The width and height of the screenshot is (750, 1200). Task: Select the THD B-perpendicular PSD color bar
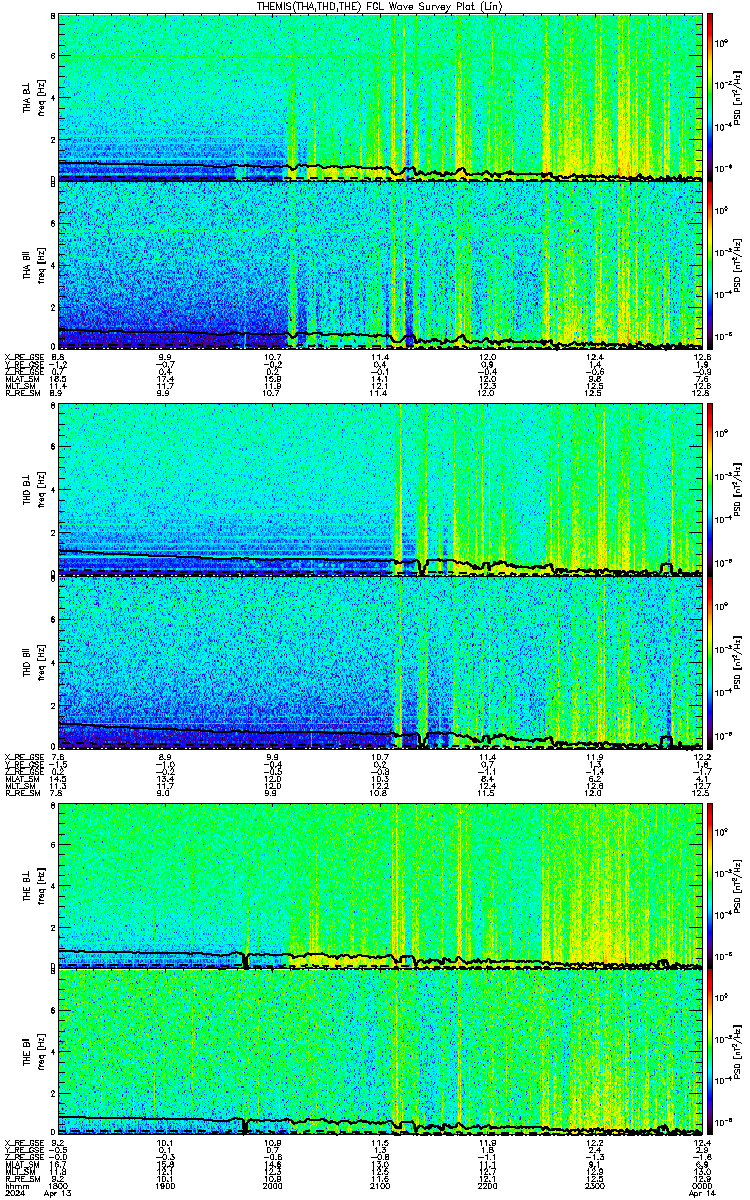tap(710, 492)
